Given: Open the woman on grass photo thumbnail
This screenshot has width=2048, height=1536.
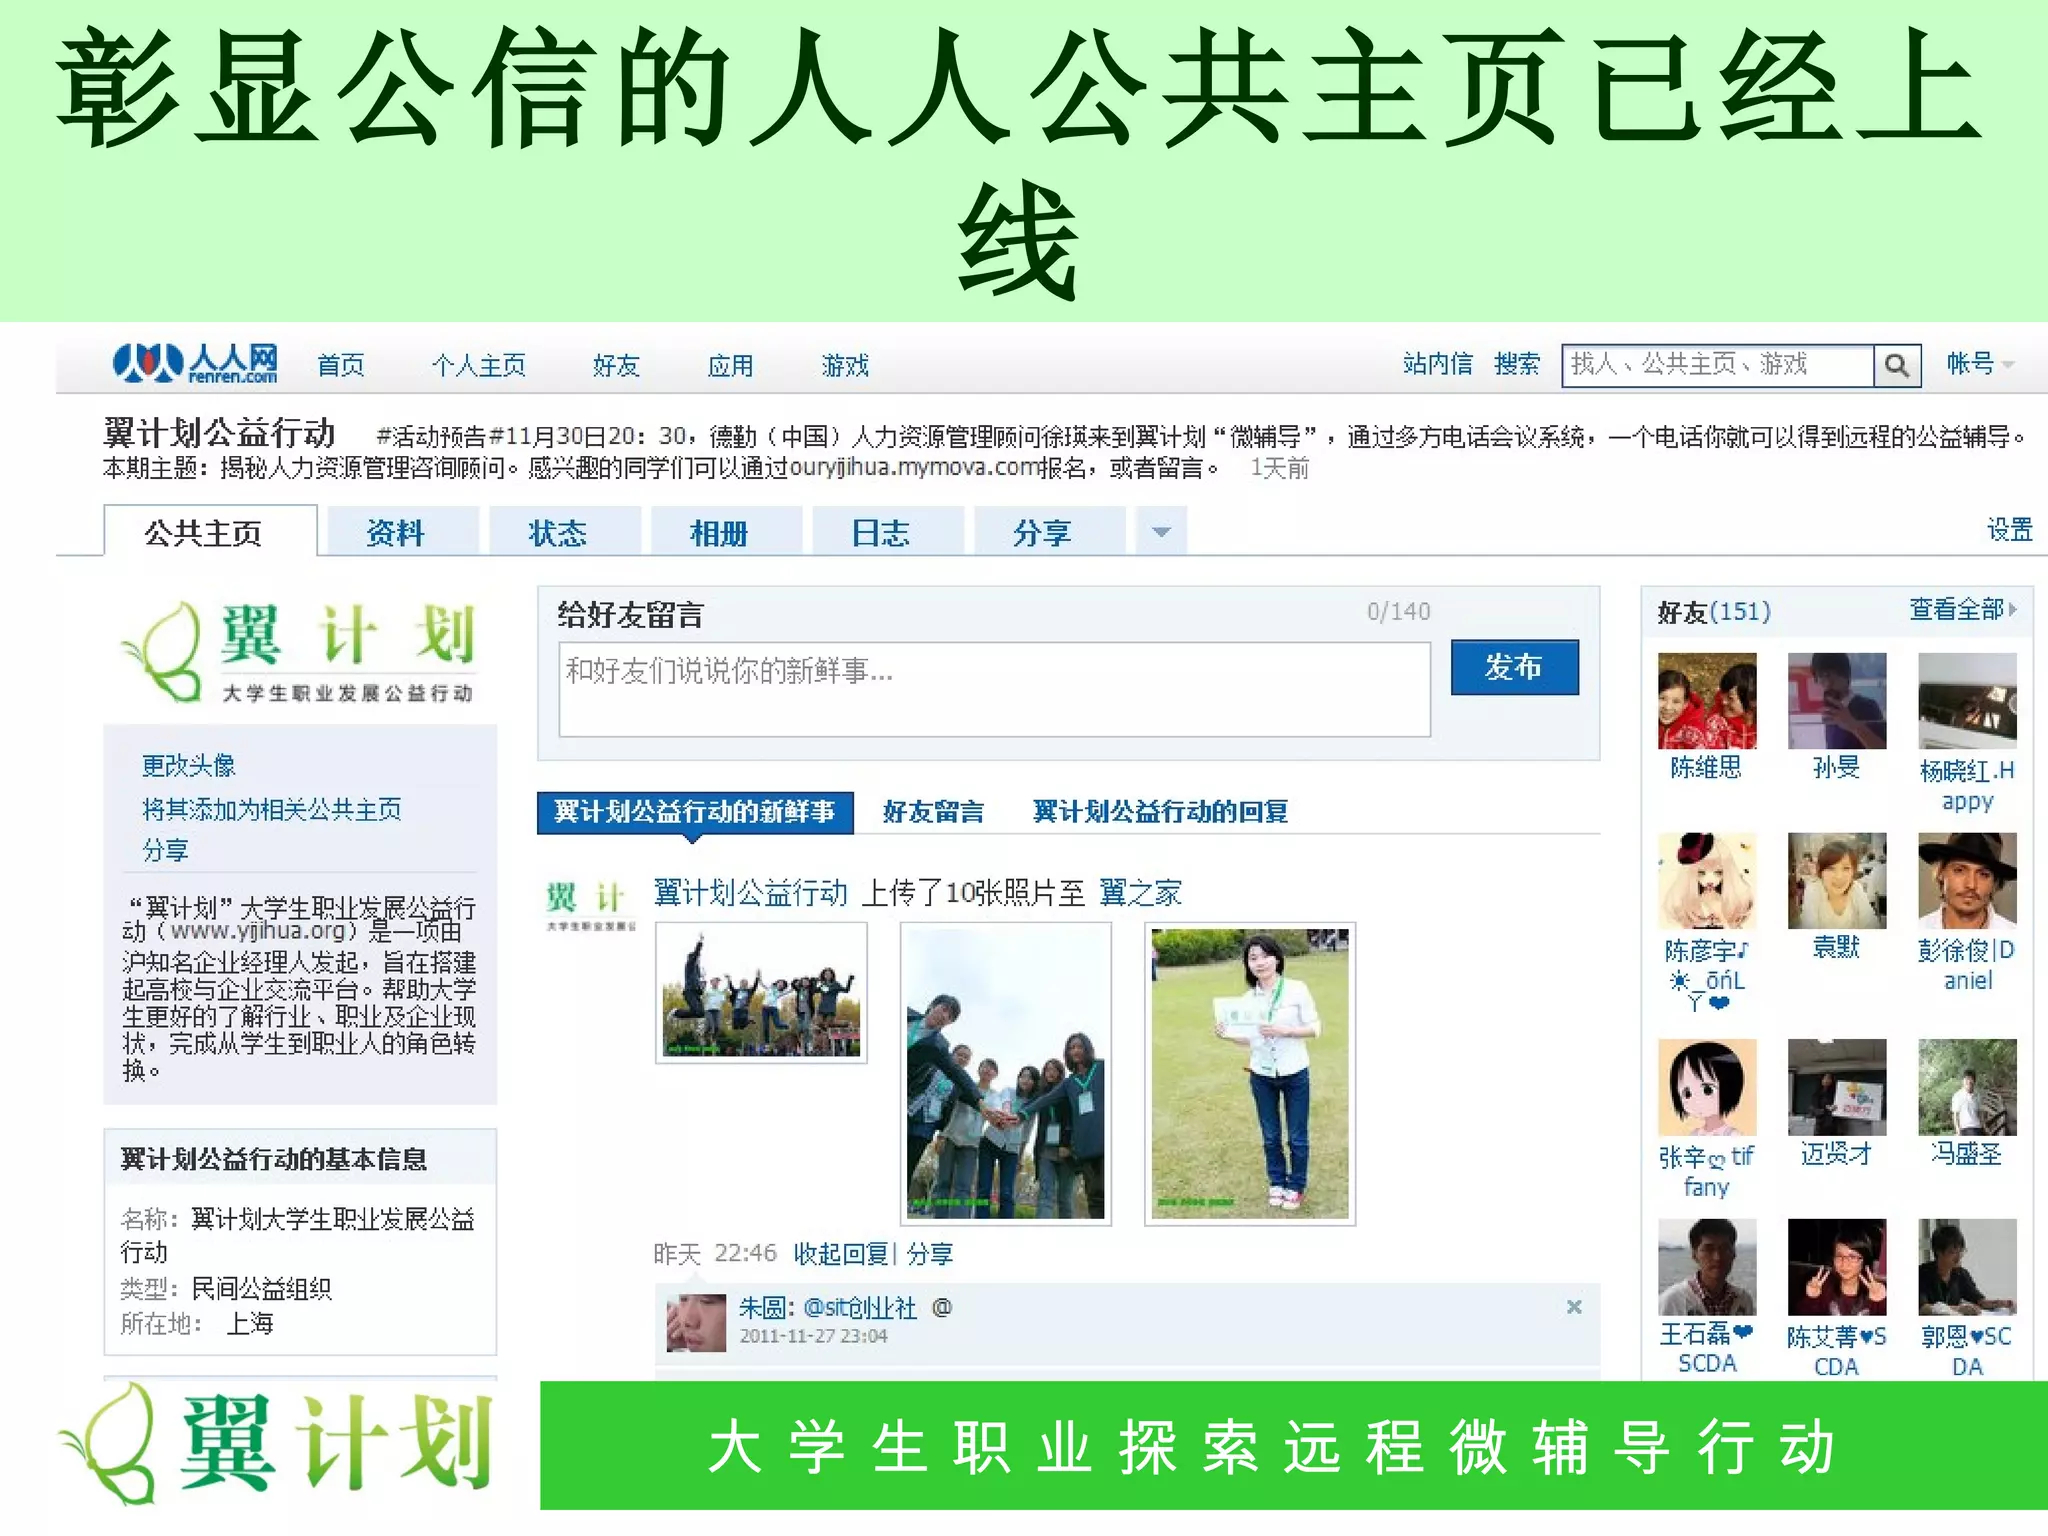Looking at the screenshot, I should 1250,1074.
